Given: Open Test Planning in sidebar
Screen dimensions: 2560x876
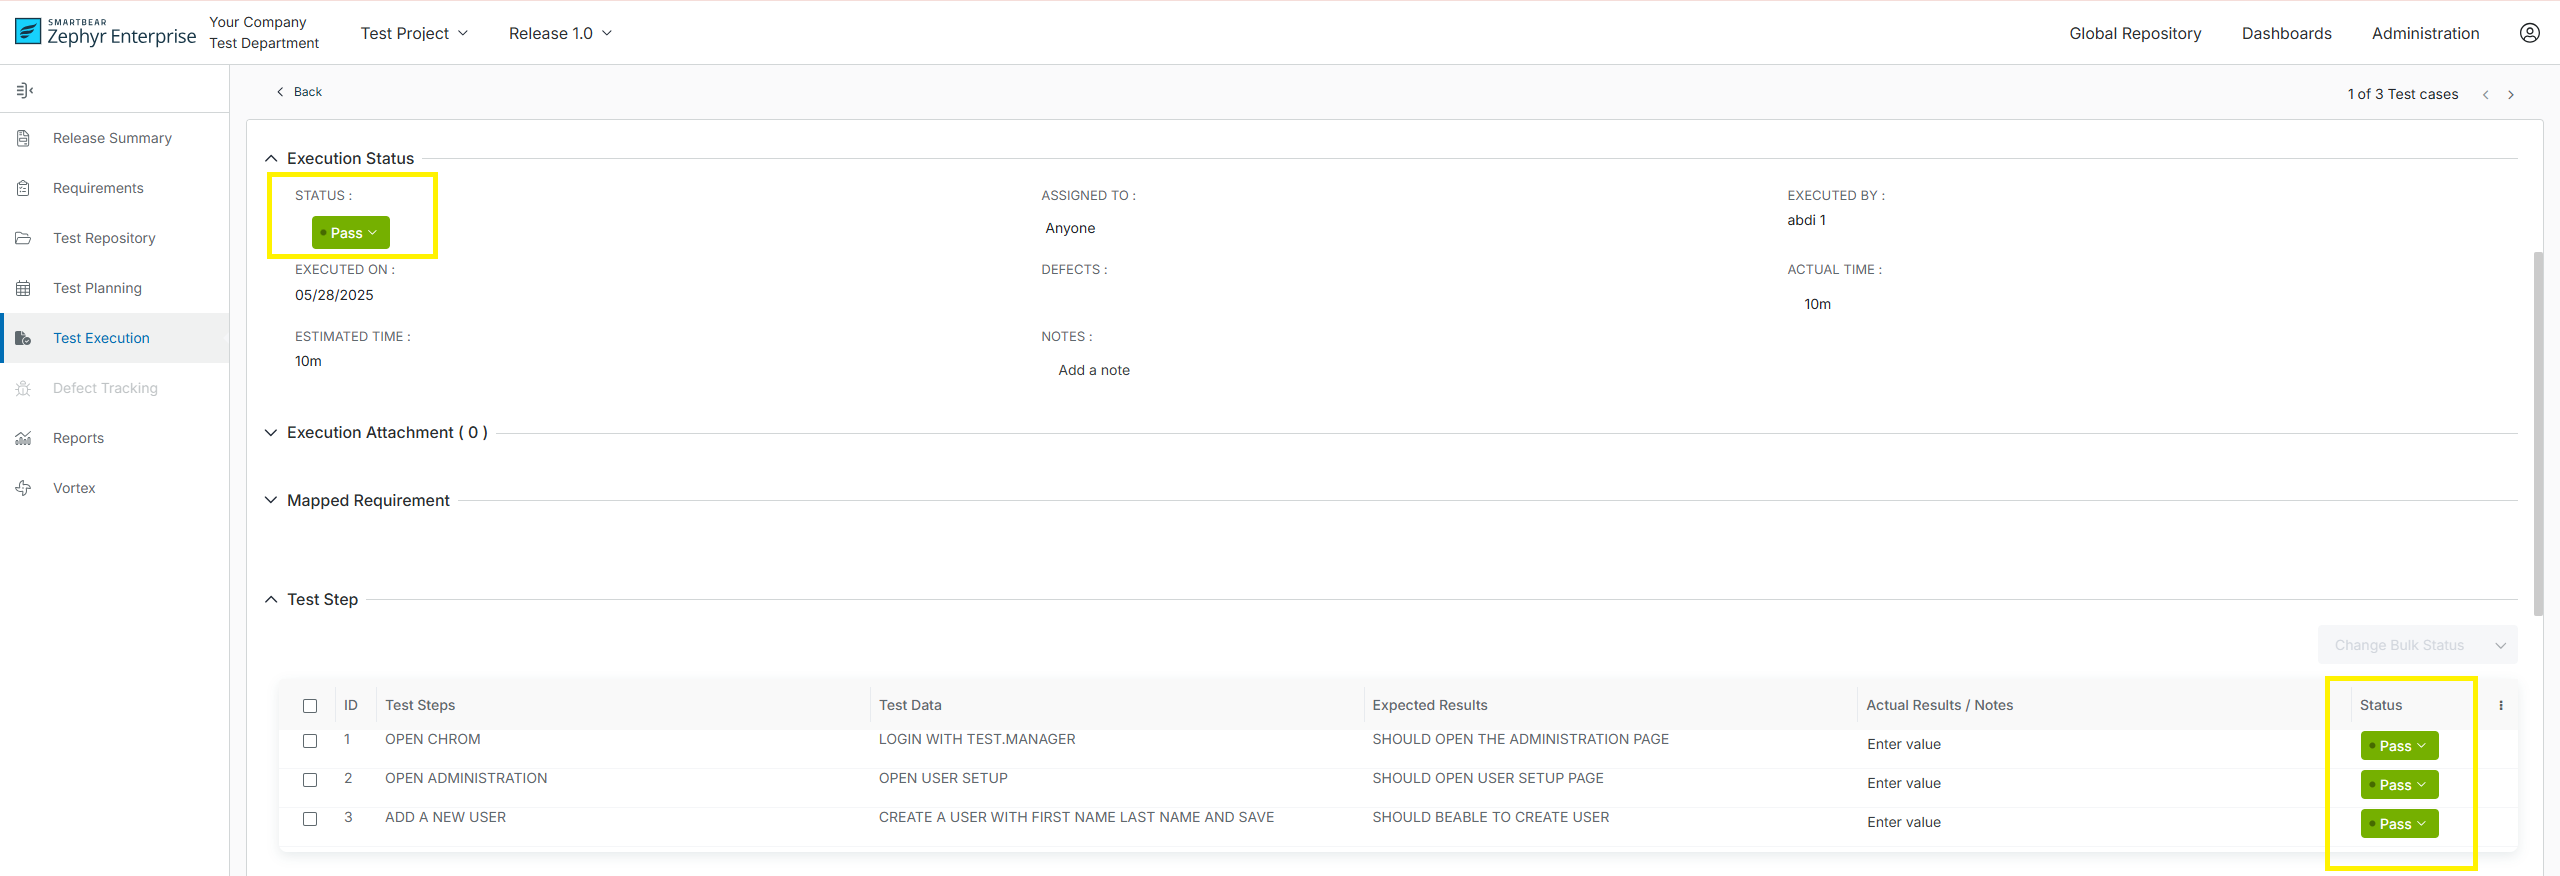Looking at the screenshot, I should 97,288.
